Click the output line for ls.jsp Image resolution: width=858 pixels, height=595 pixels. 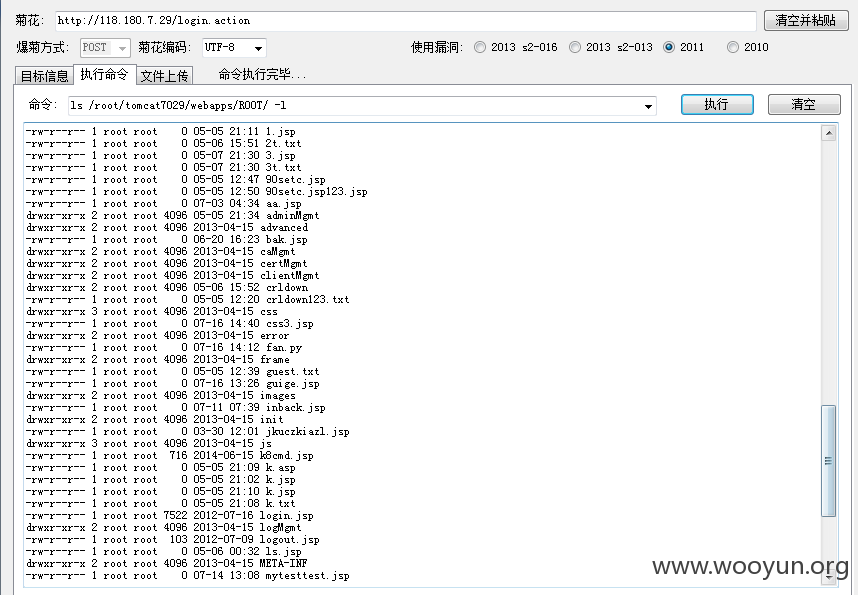[x=163, y=553]
